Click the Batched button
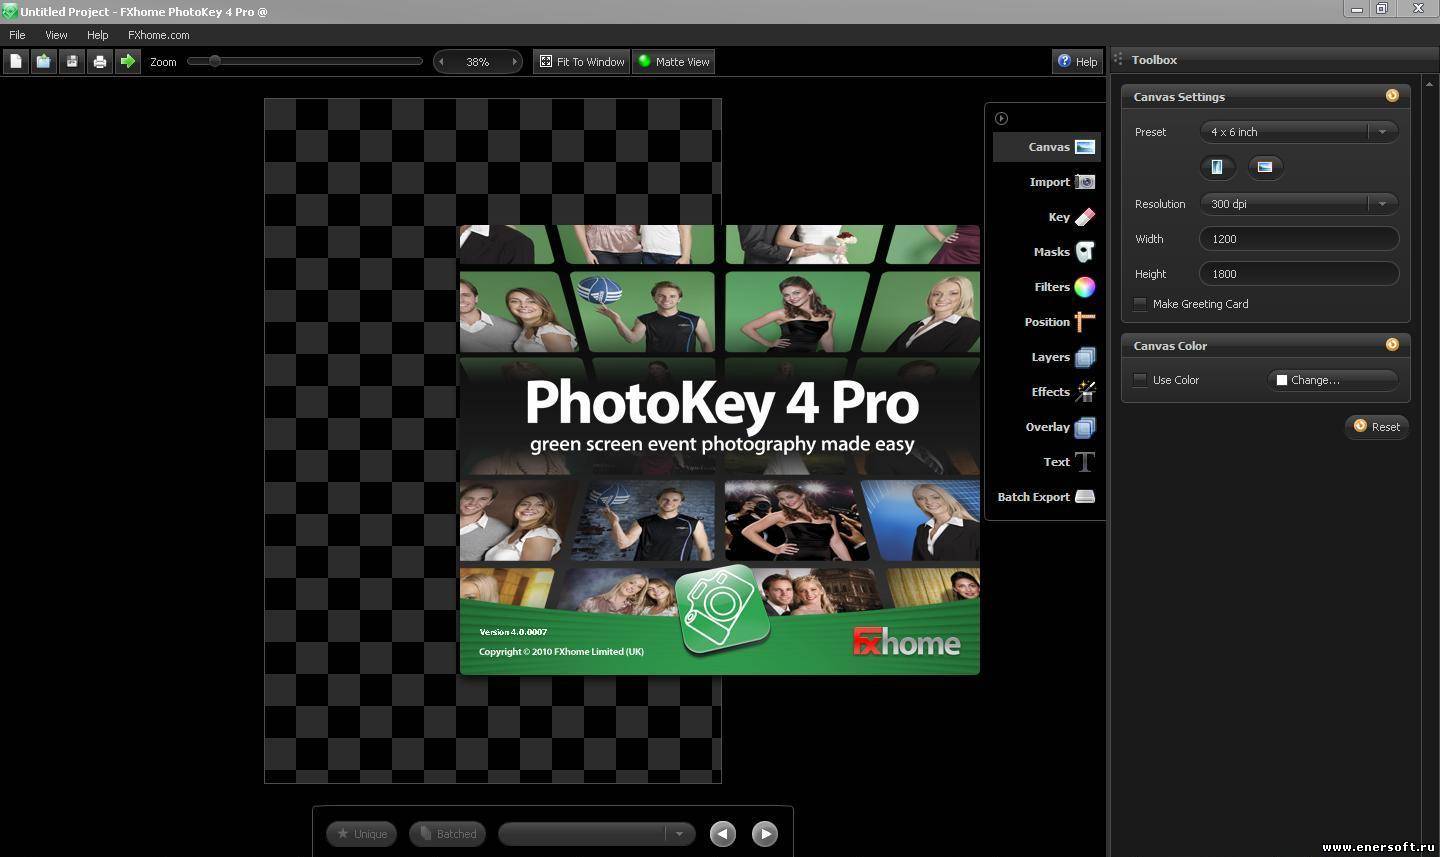The image size is (1440, 857). click(x=447, y=834)
